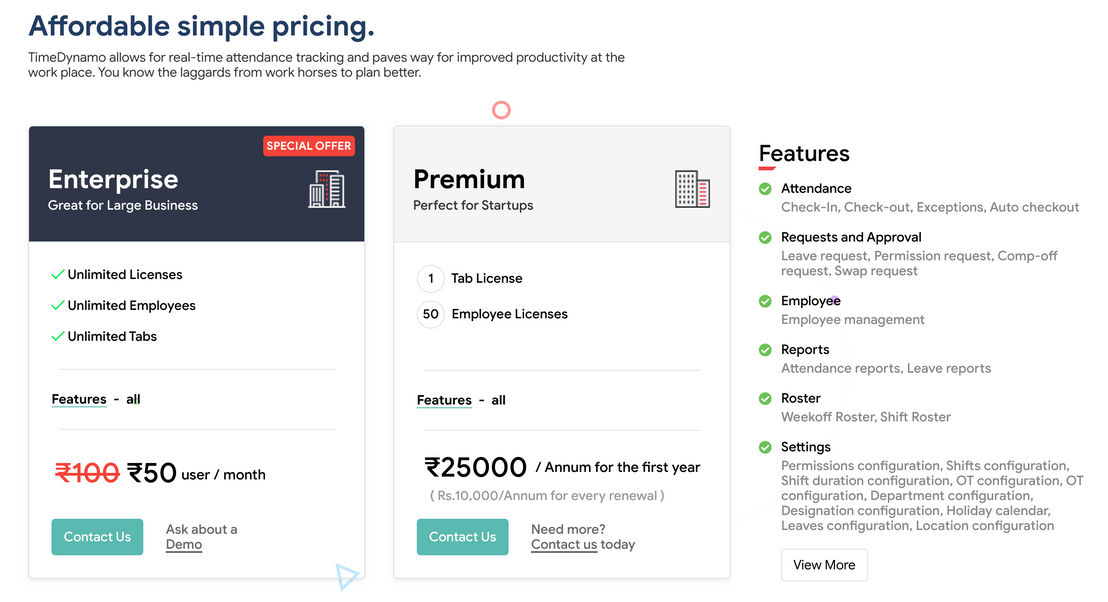Open Features link in Enterprise card
This screenshot has height=602, width=1108.
[79, 399]
